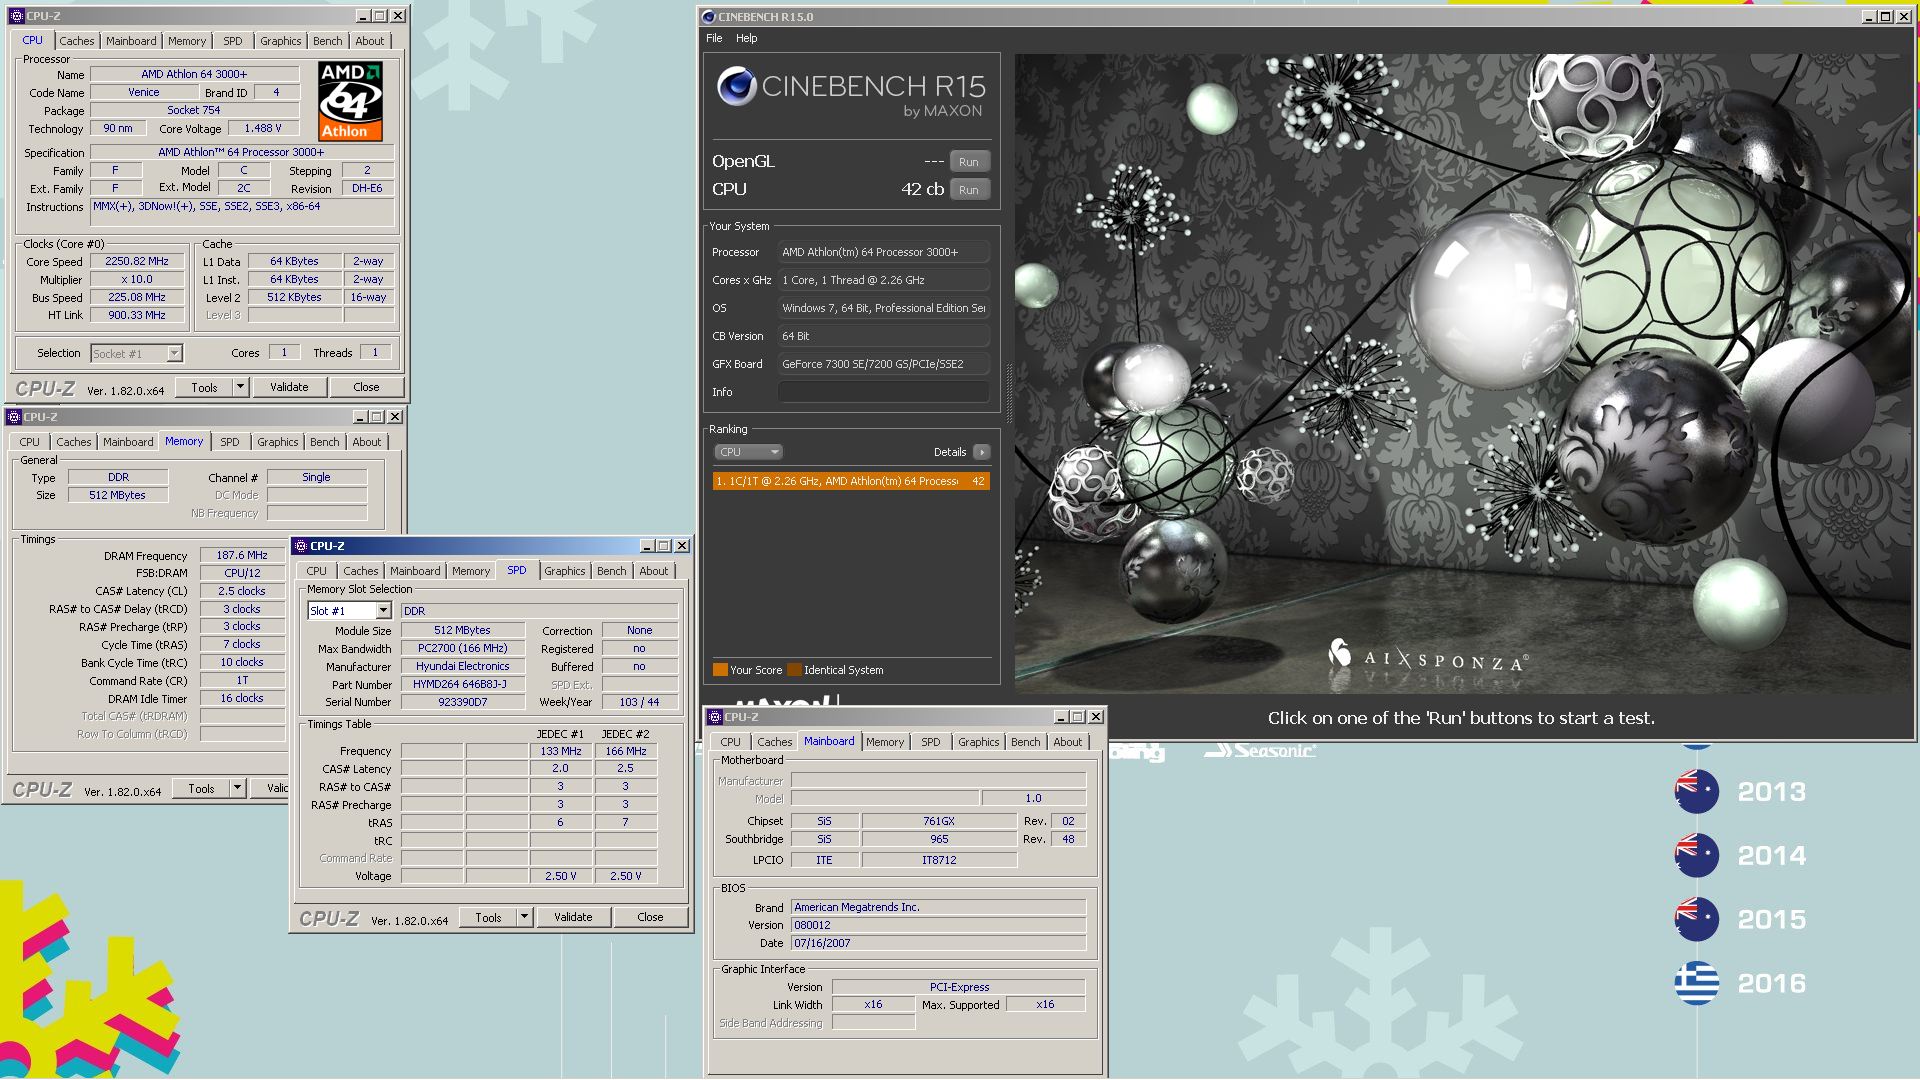Image resolution: width=1920 pixels, height=1080 pixels.
Task: Click Close in the top CPU-Z window
Action: (366, 387)
